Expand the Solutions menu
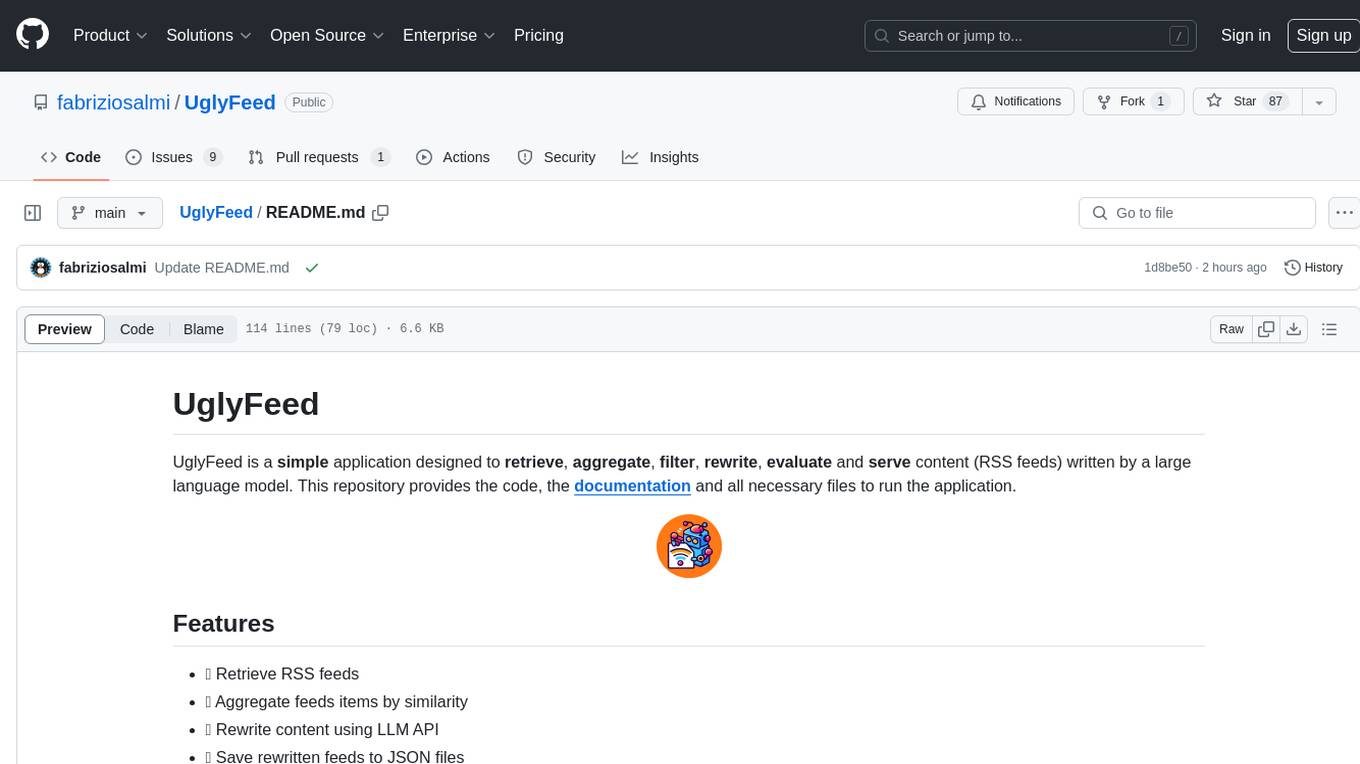This screenshot has height=764, width=1360. pyautogui.click(x=208, y=35)
